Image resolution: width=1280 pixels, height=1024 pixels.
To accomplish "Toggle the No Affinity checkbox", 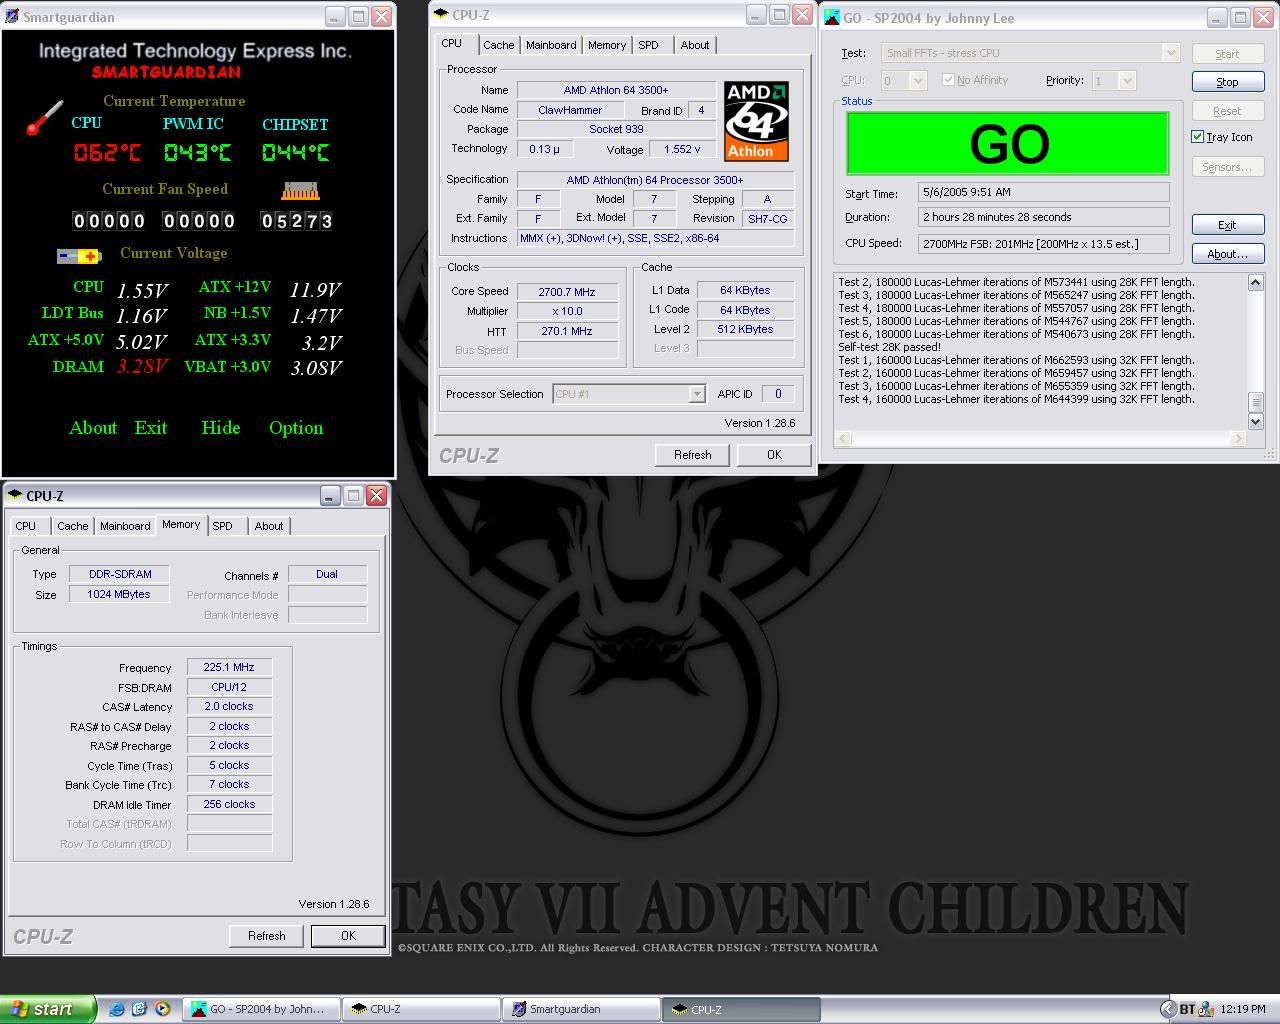I will 948,80.
